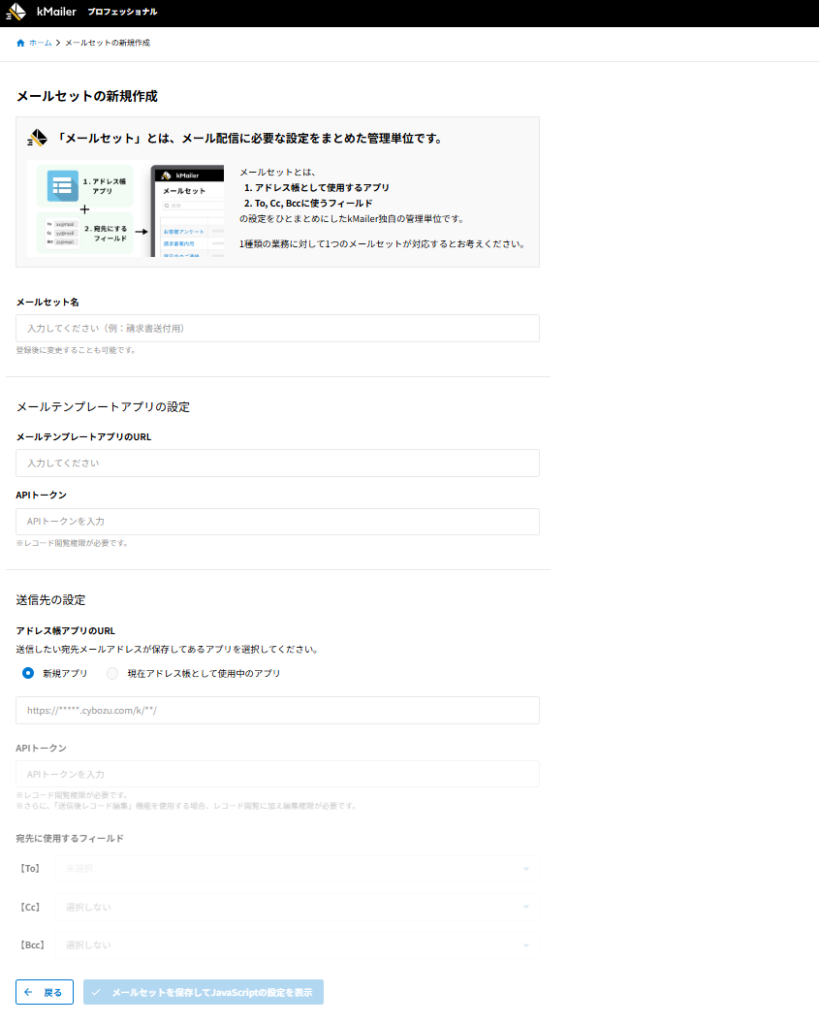819x1024 pixels.
Task: Click the template app APIトークン field
Action: click(277, 521)
